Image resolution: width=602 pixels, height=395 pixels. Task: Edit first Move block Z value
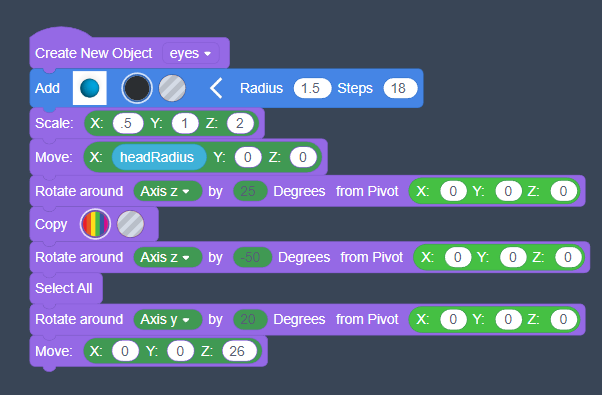pyautogui.click(x=303, y=157)
